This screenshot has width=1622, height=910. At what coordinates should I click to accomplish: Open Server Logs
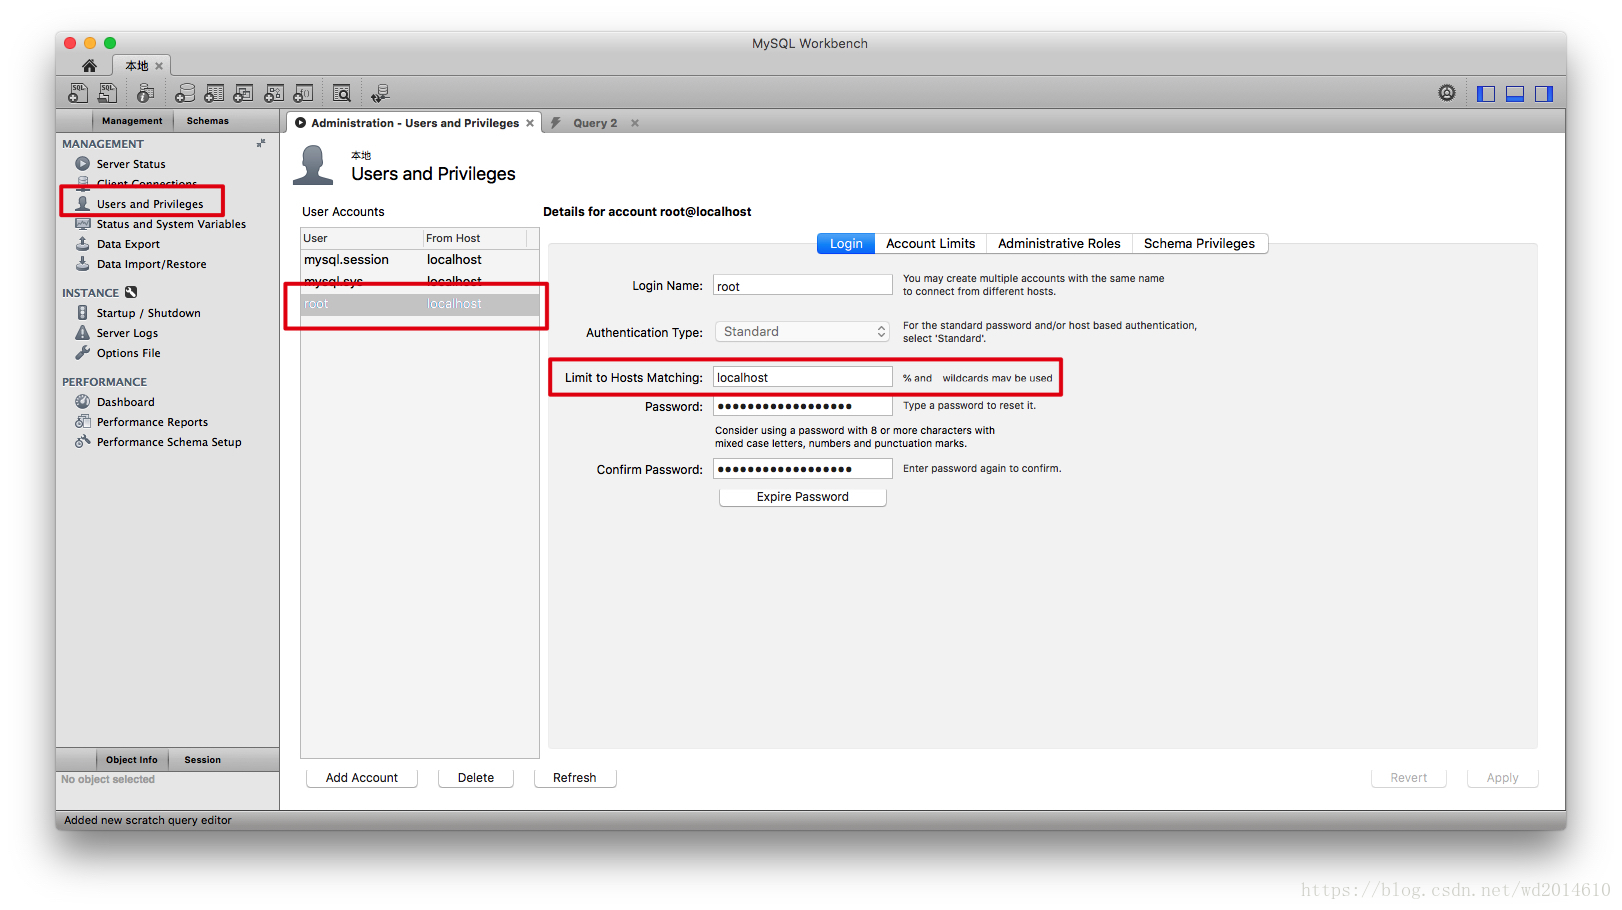(x=127, y=333)
